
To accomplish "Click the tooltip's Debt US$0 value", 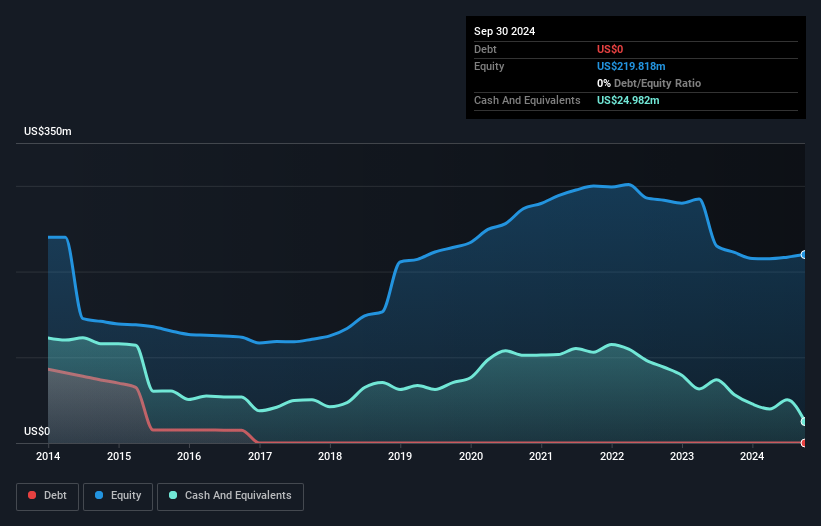I will click(x=610, y=49).
